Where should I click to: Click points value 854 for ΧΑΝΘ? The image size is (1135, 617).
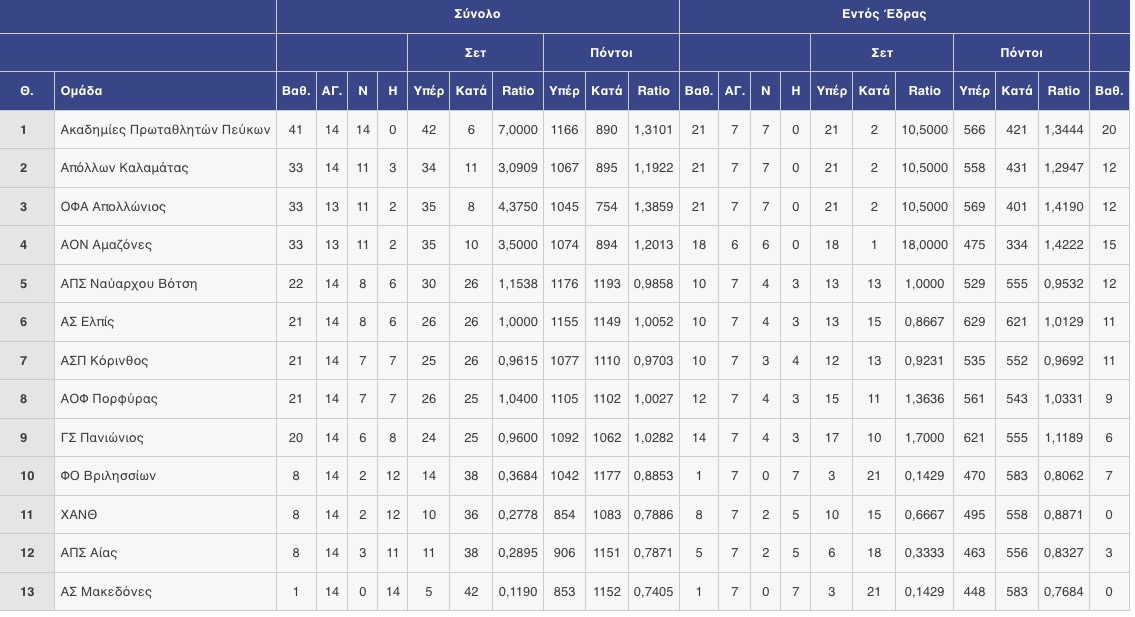(x=564, y=515)
